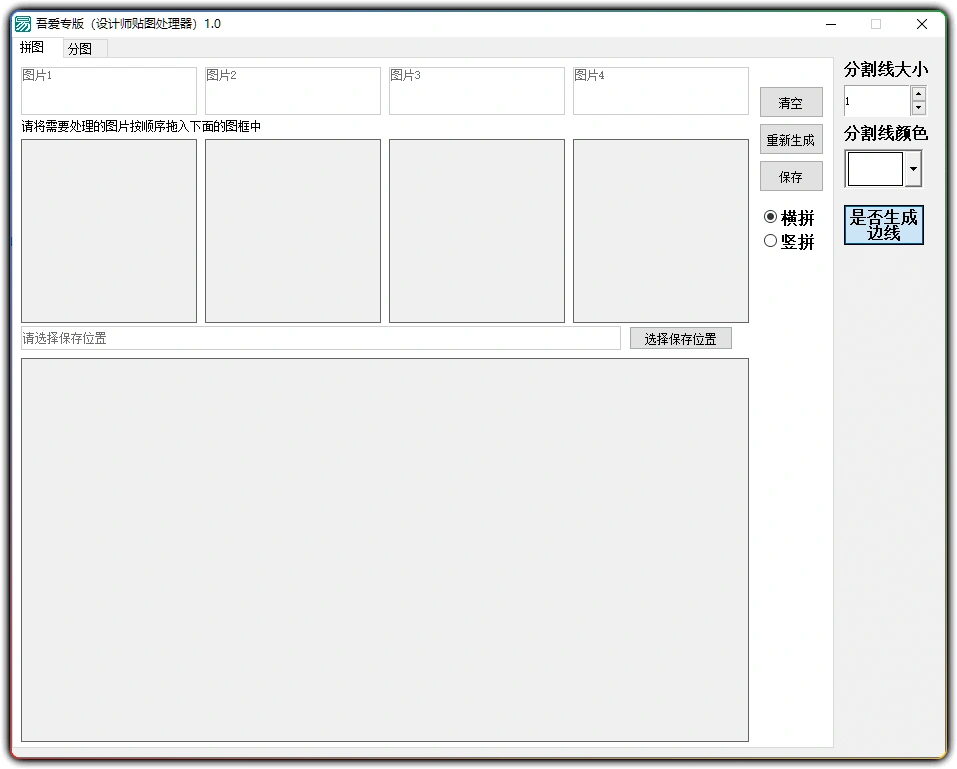Select the 横拼 radio option
The image size is (957, 769).
tap(770, 216)
